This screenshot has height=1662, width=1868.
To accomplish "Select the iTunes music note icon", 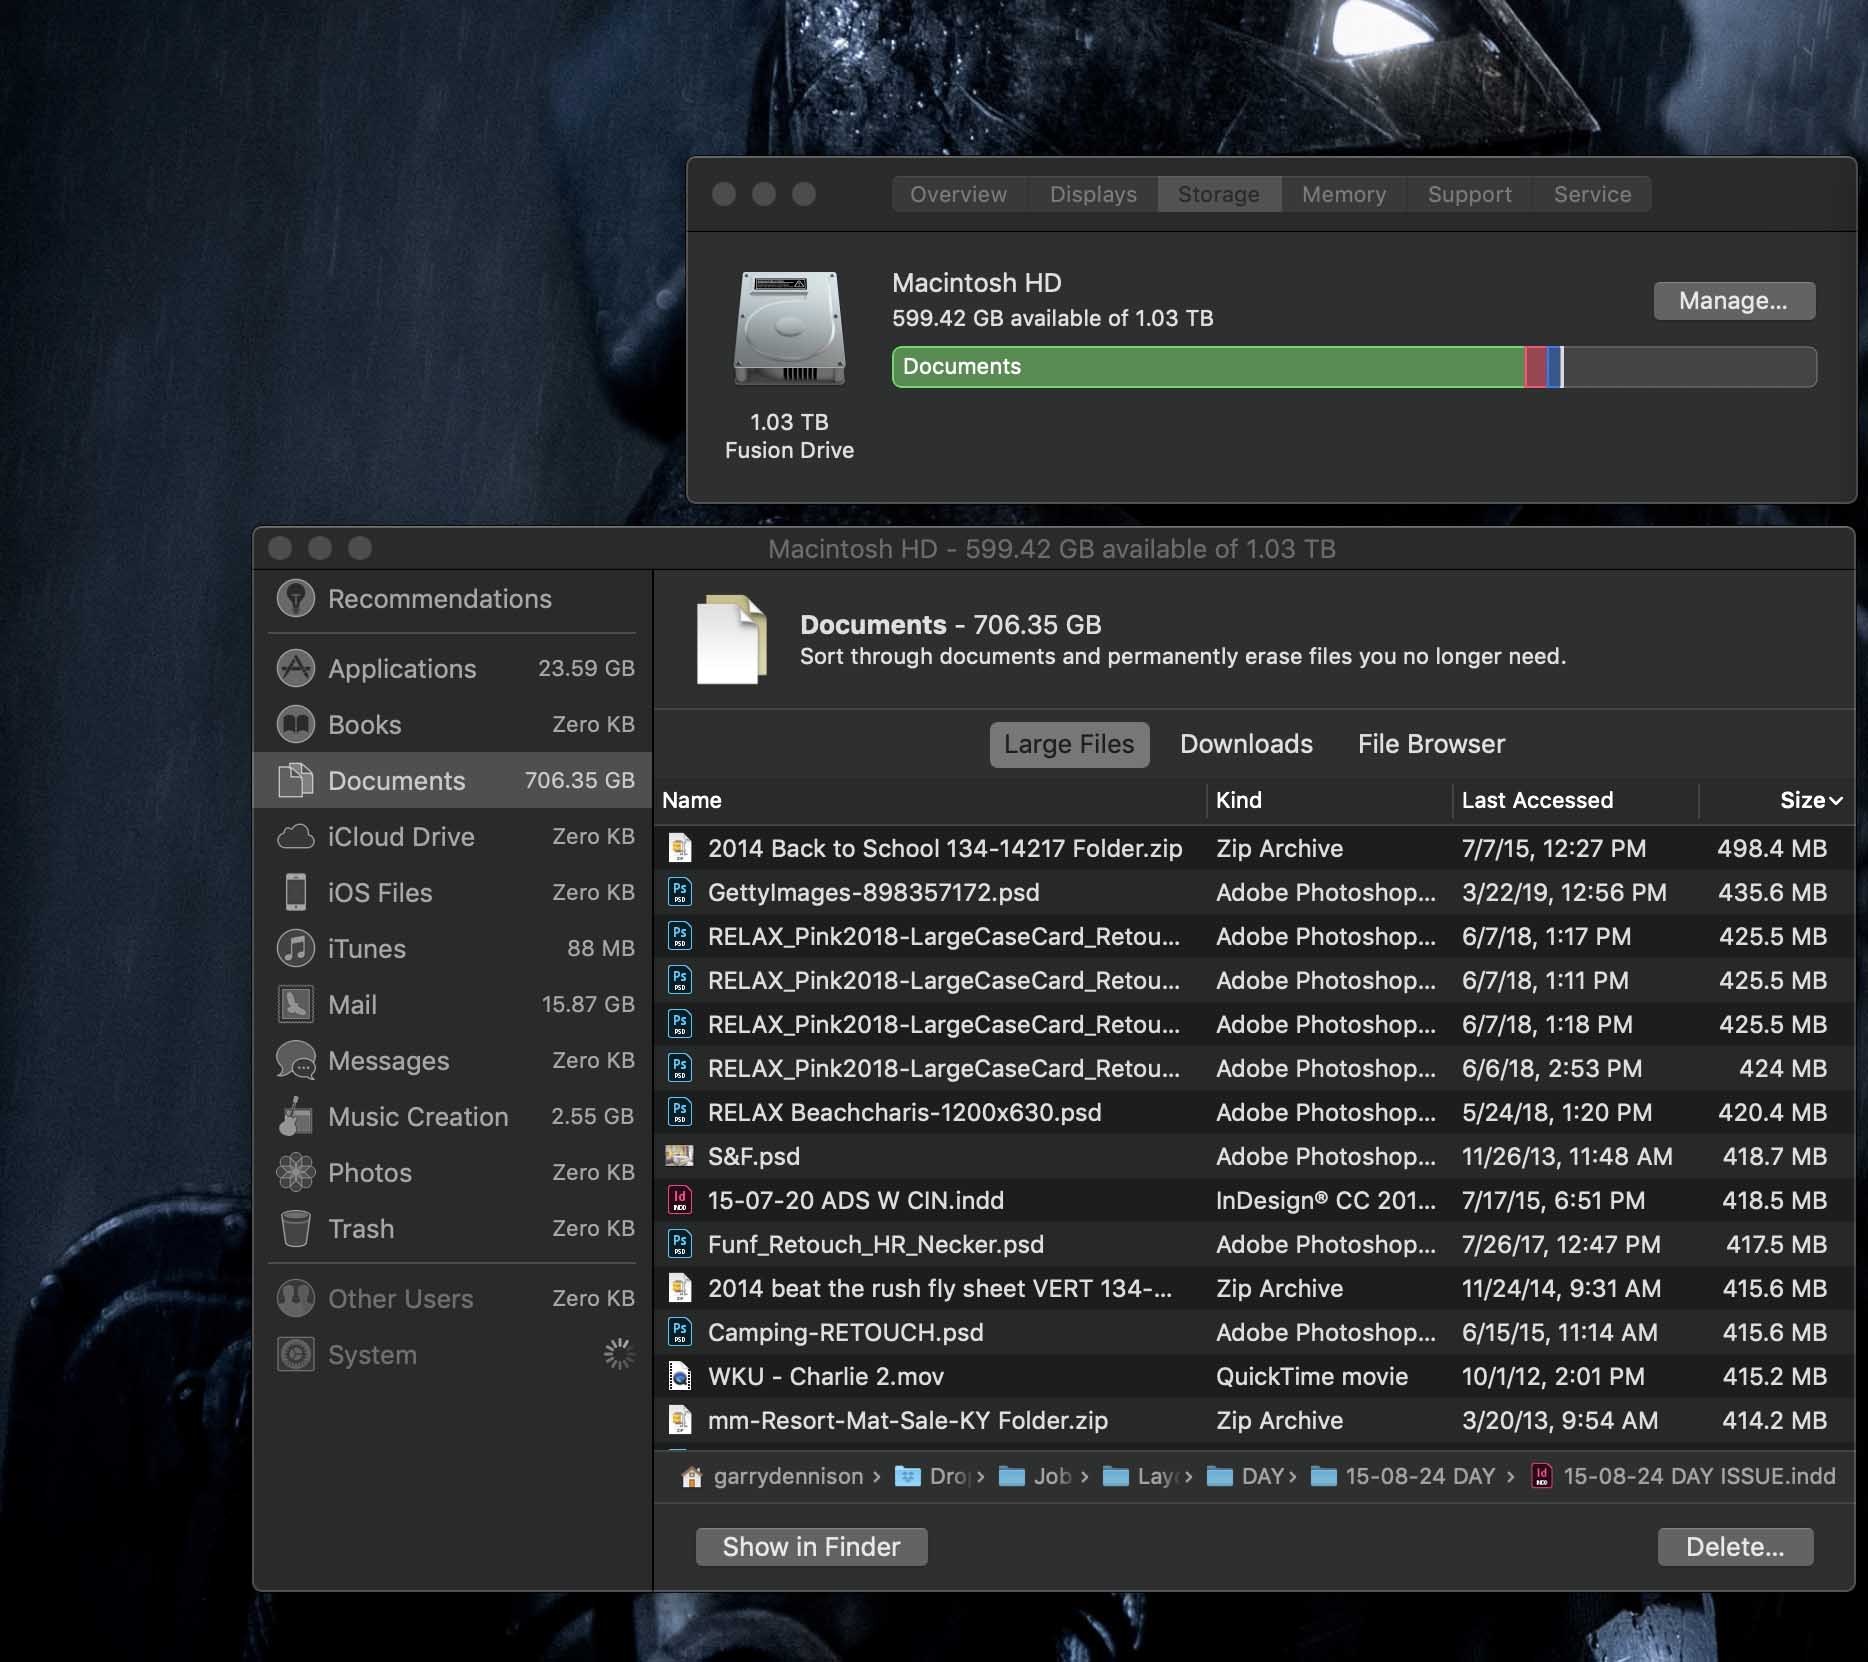I will click(295, 948).
